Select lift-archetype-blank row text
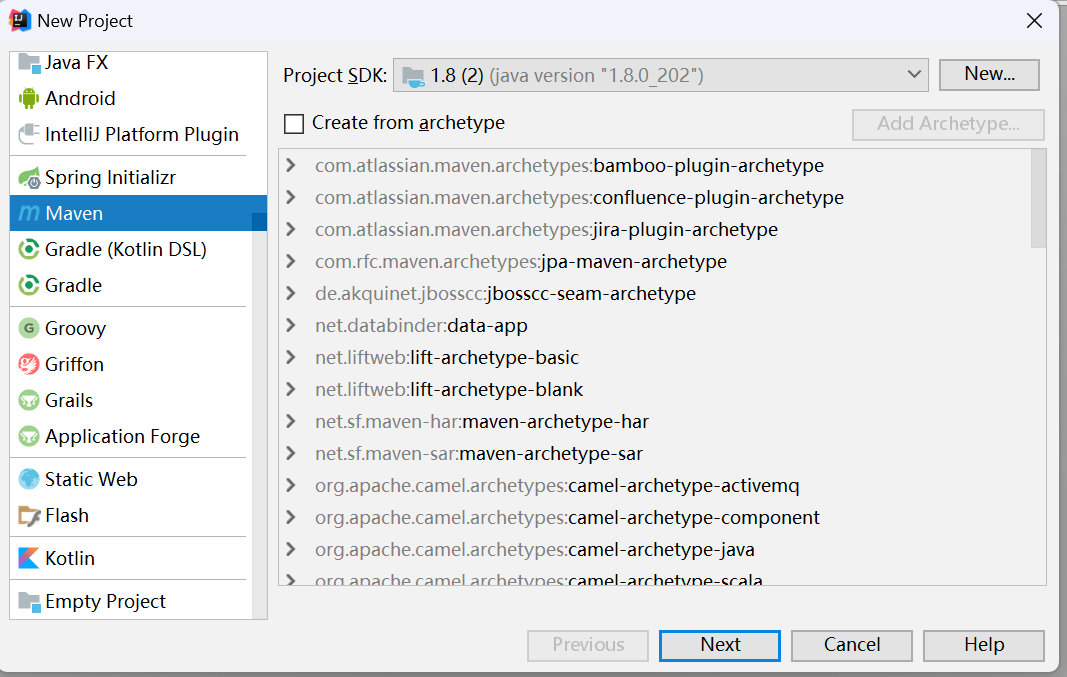The image size is (1067, 677). coord(449,389)
